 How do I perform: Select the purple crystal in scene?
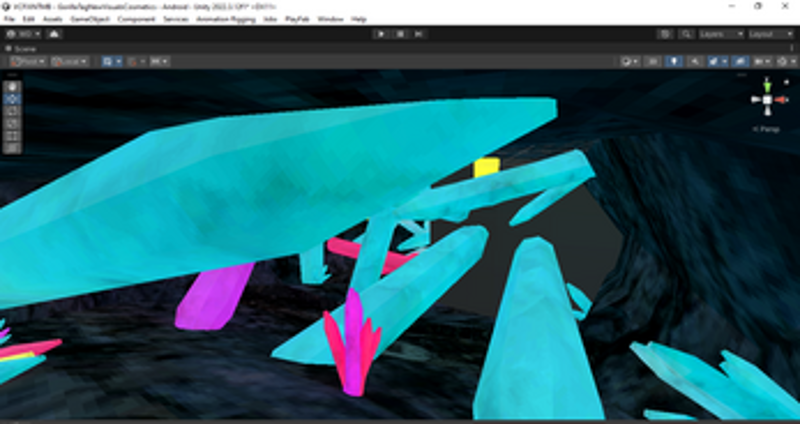[214, 296]
